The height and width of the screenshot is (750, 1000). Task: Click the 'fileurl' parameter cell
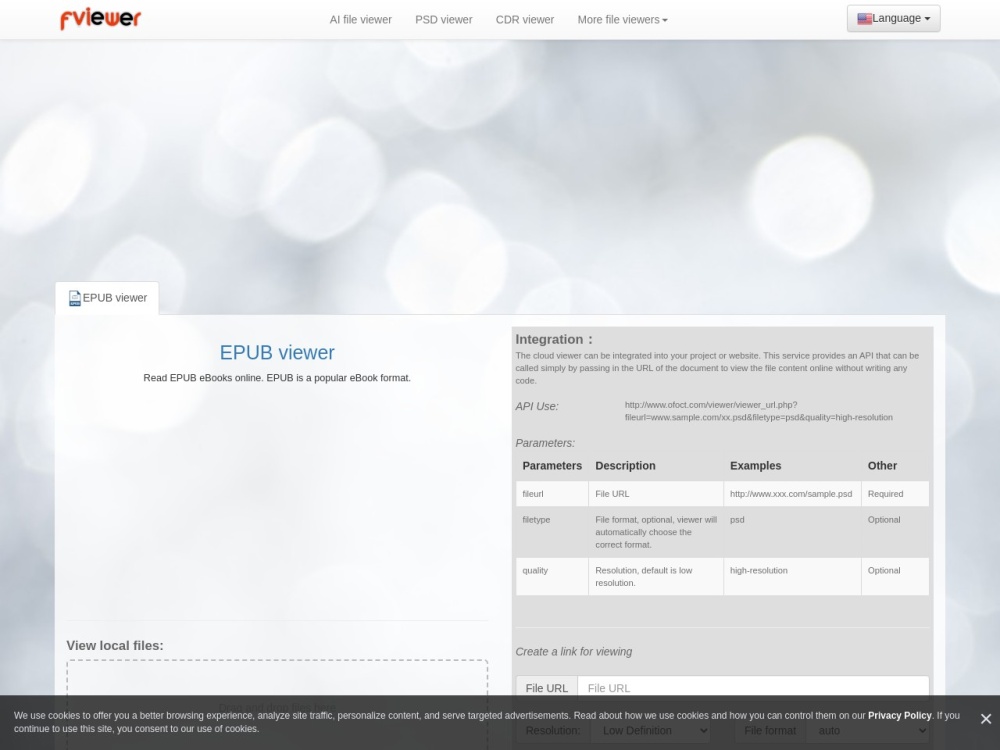pos(552,494)
